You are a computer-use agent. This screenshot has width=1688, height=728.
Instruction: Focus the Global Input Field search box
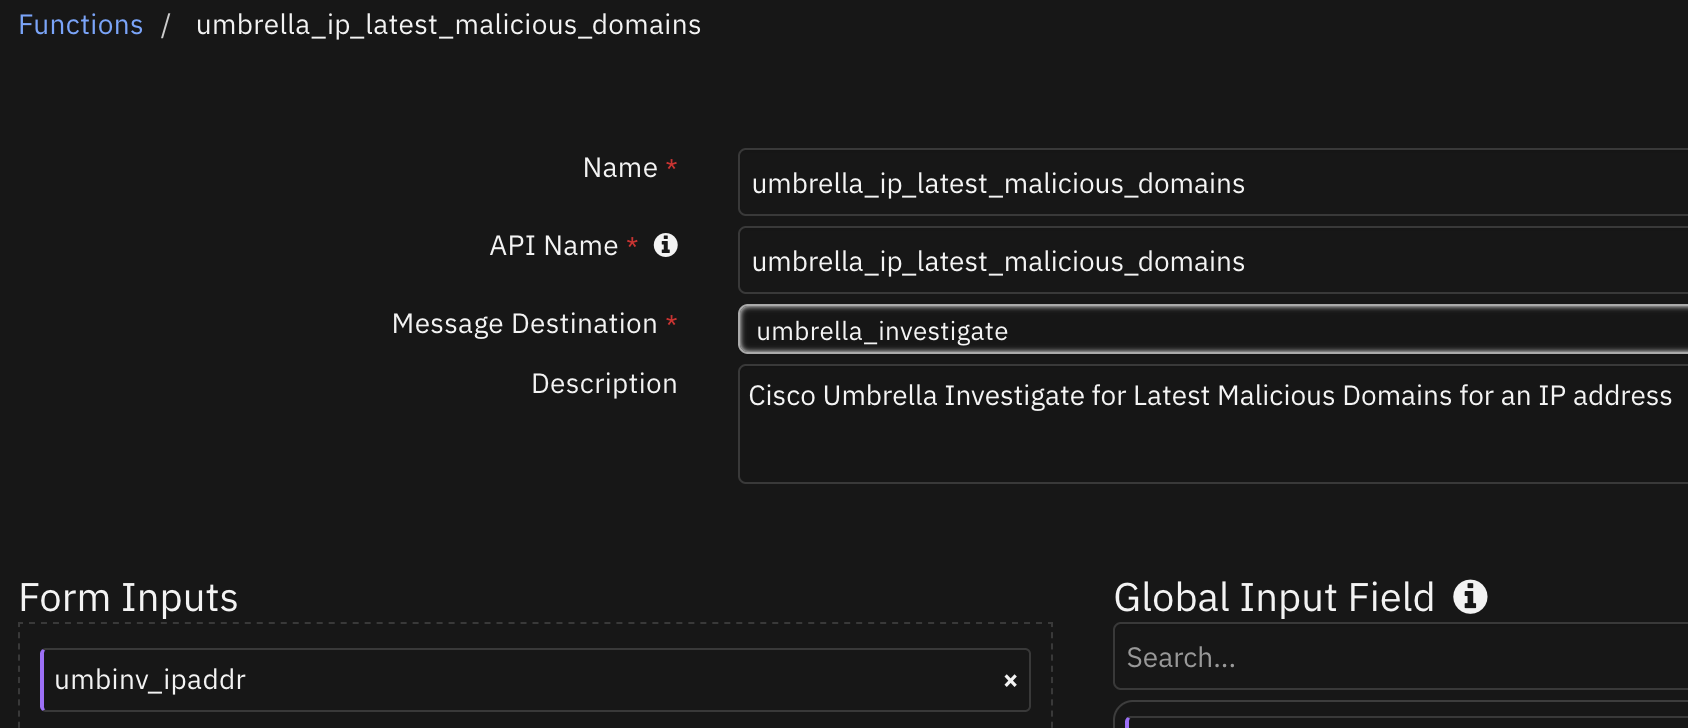1400,657
